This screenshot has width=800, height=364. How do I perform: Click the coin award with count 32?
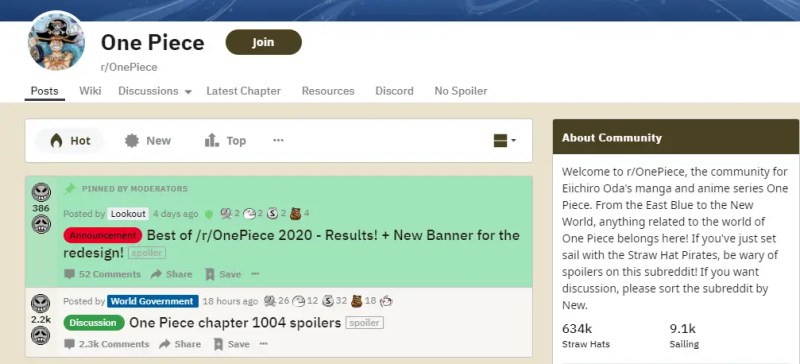point(329,301)
